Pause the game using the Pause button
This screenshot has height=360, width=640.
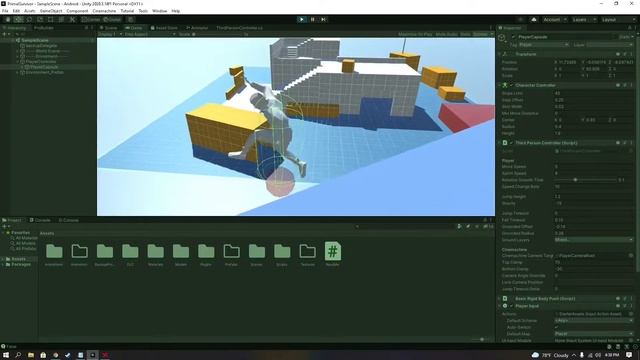tap(313, 19)
